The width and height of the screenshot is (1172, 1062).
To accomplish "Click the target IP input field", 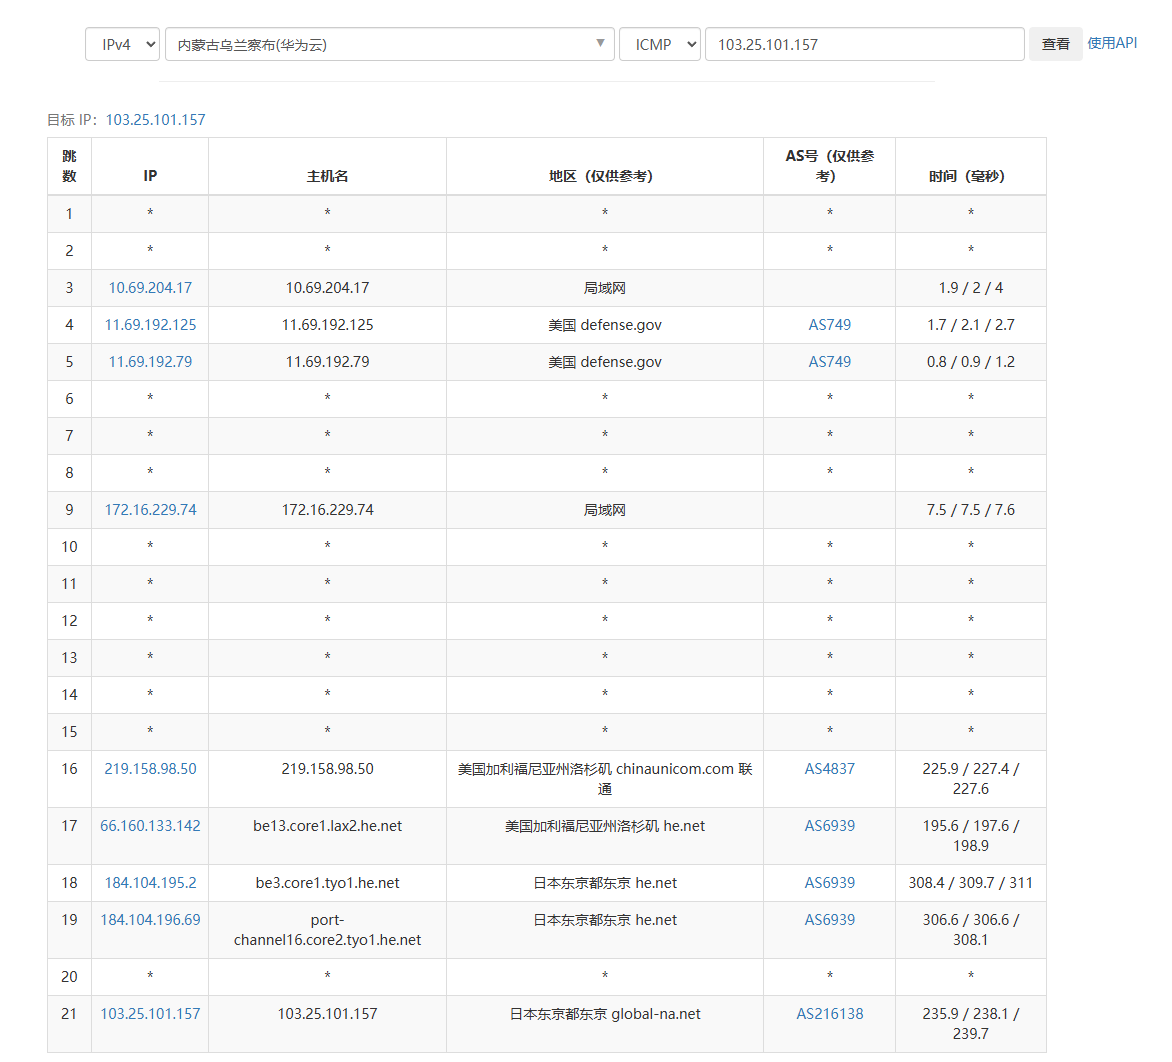I will (x=864, y=44).
